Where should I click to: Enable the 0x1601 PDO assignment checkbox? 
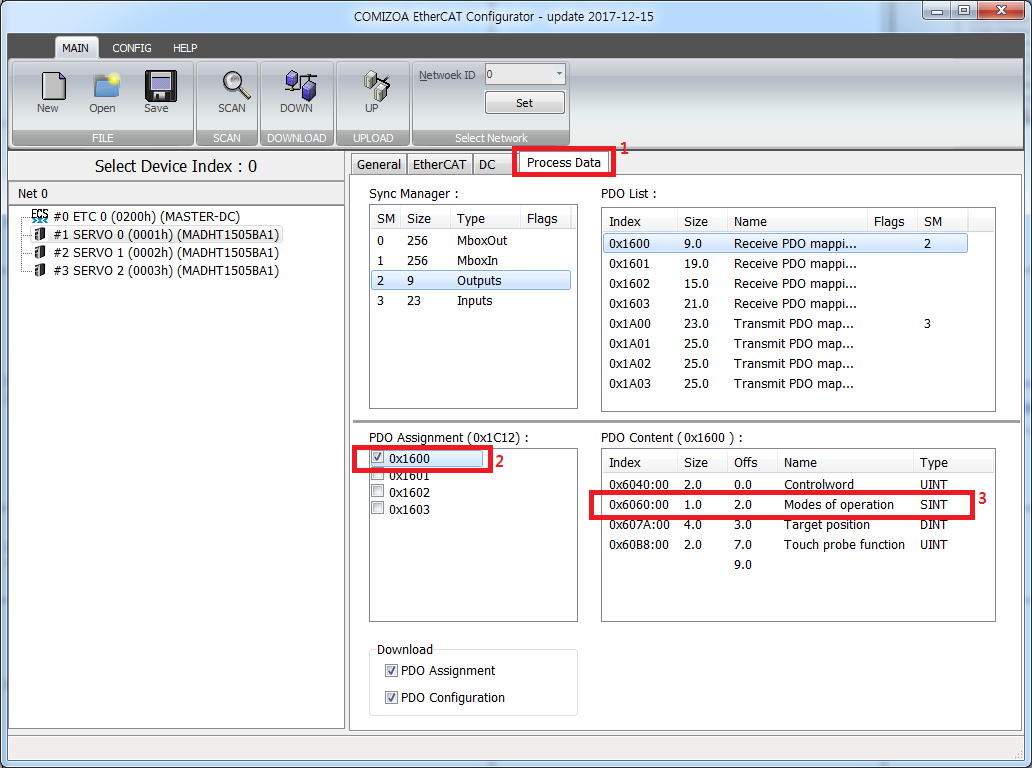click(378, 476)
